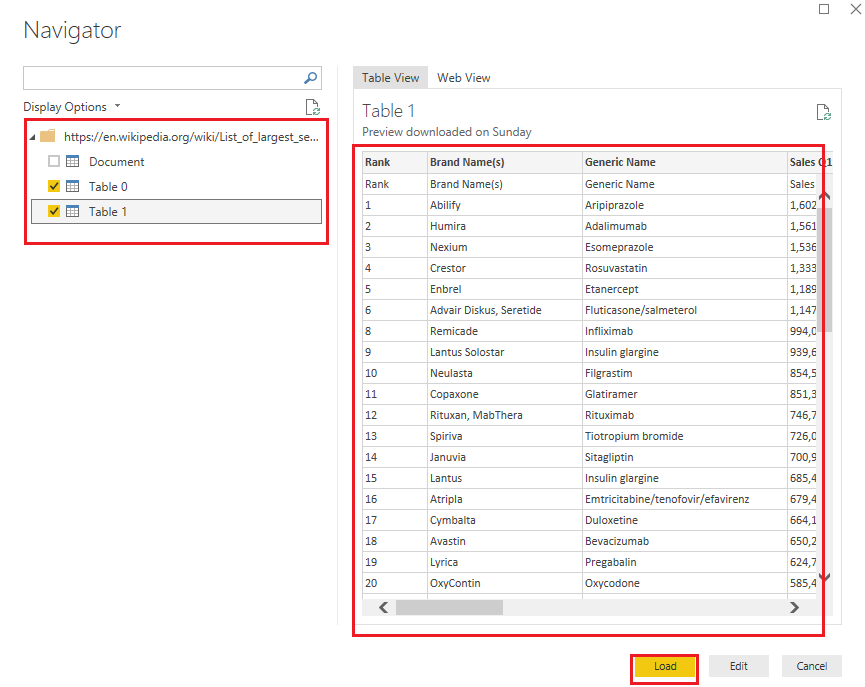Screen dimensions: 865x687
Task: Click the vertical scroll up arrow
Action: [825, 196]
